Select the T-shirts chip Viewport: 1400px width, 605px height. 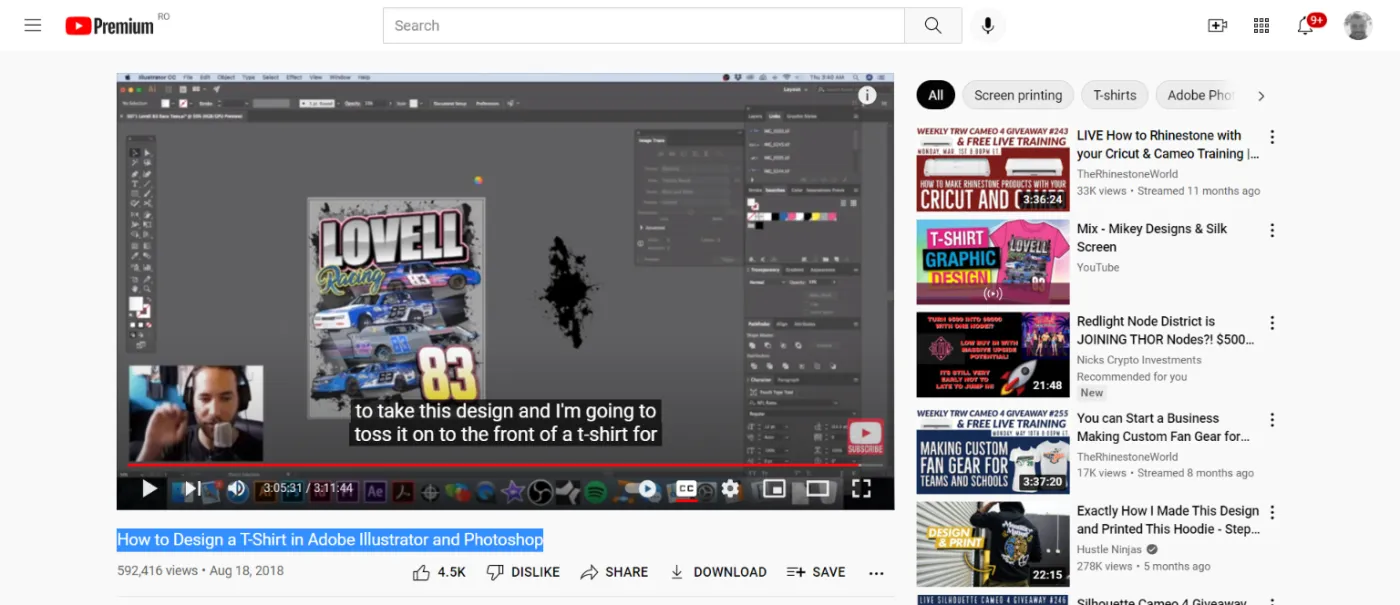pos(1115,95)
